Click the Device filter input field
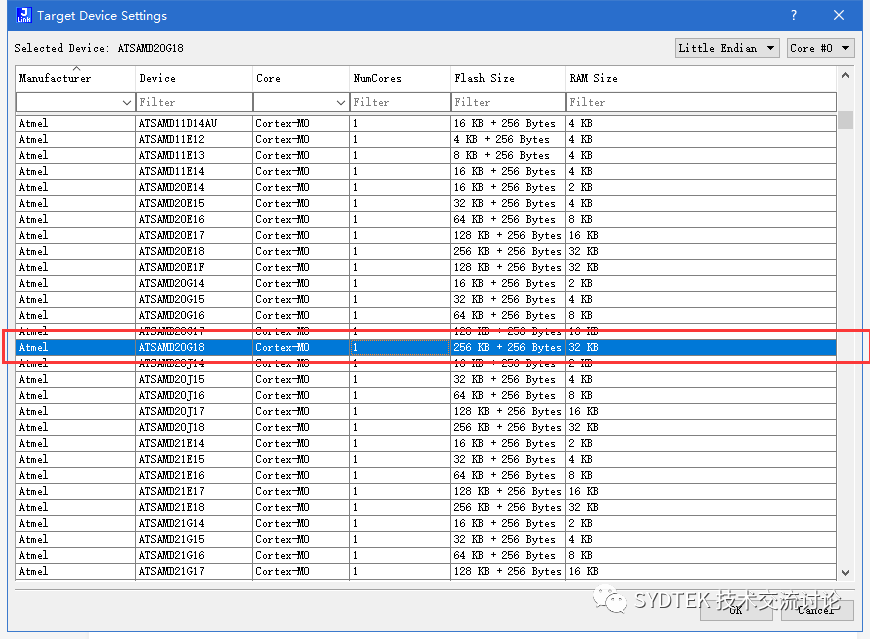Viewport: 870px width, 639px height. click(194, 102)
